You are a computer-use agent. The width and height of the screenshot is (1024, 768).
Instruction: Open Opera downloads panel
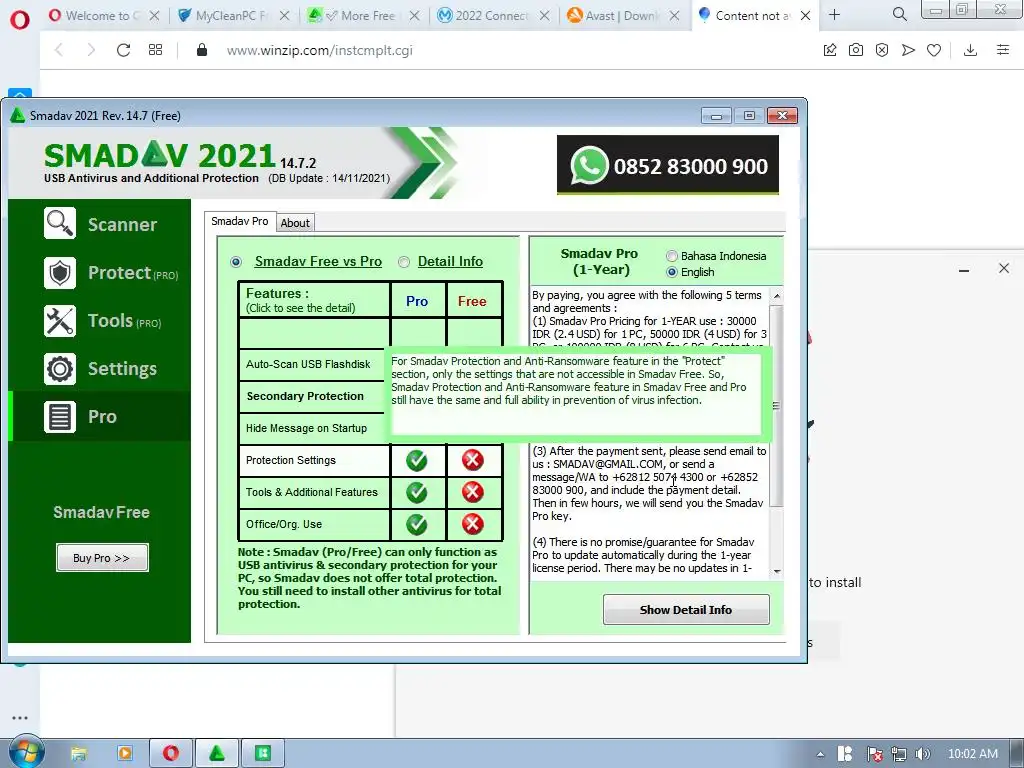(970, 50)
